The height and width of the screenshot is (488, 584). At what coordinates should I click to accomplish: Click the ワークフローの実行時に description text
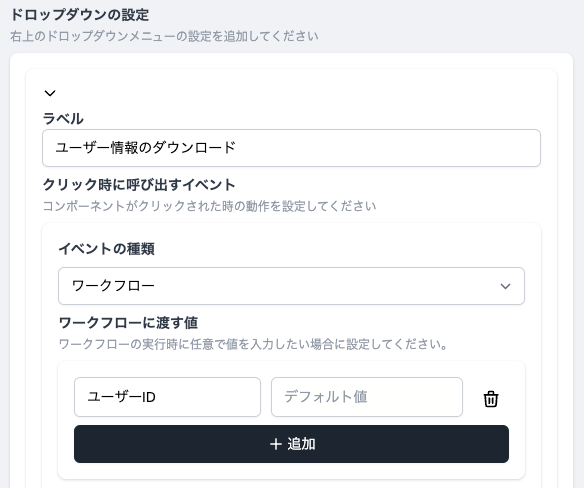253,344
